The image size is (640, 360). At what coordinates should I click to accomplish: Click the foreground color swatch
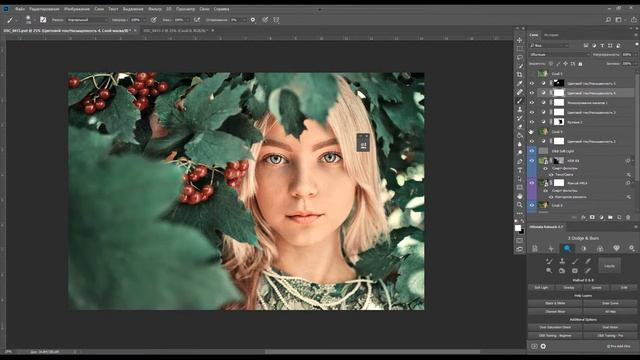[x=518, y=228]
